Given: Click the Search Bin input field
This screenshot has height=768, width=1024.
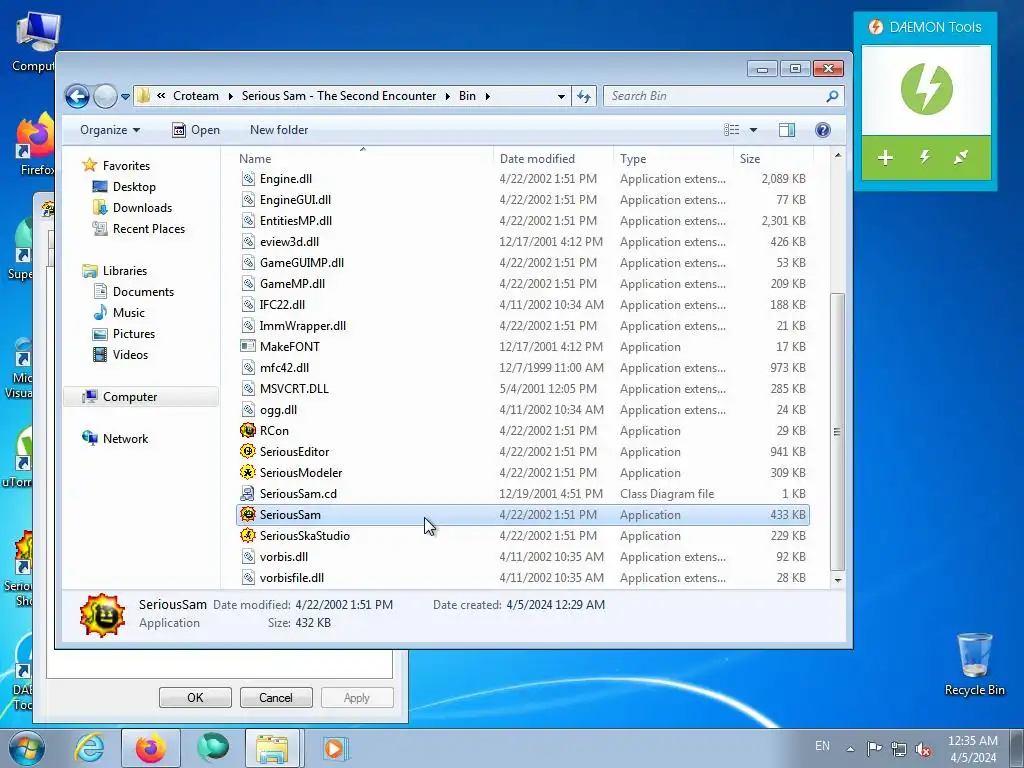Looking at the screenshot, I should (x=715, y=96).
